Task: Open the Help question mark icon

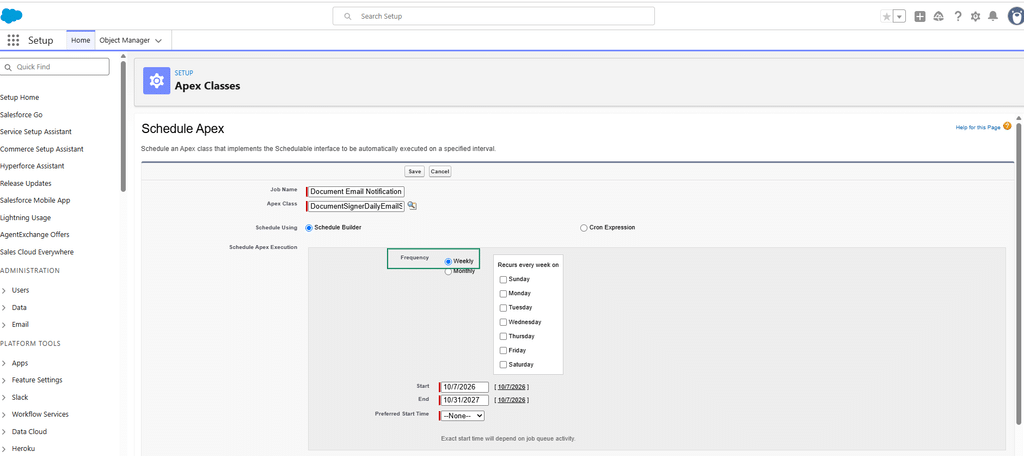Action: point(957,16)
